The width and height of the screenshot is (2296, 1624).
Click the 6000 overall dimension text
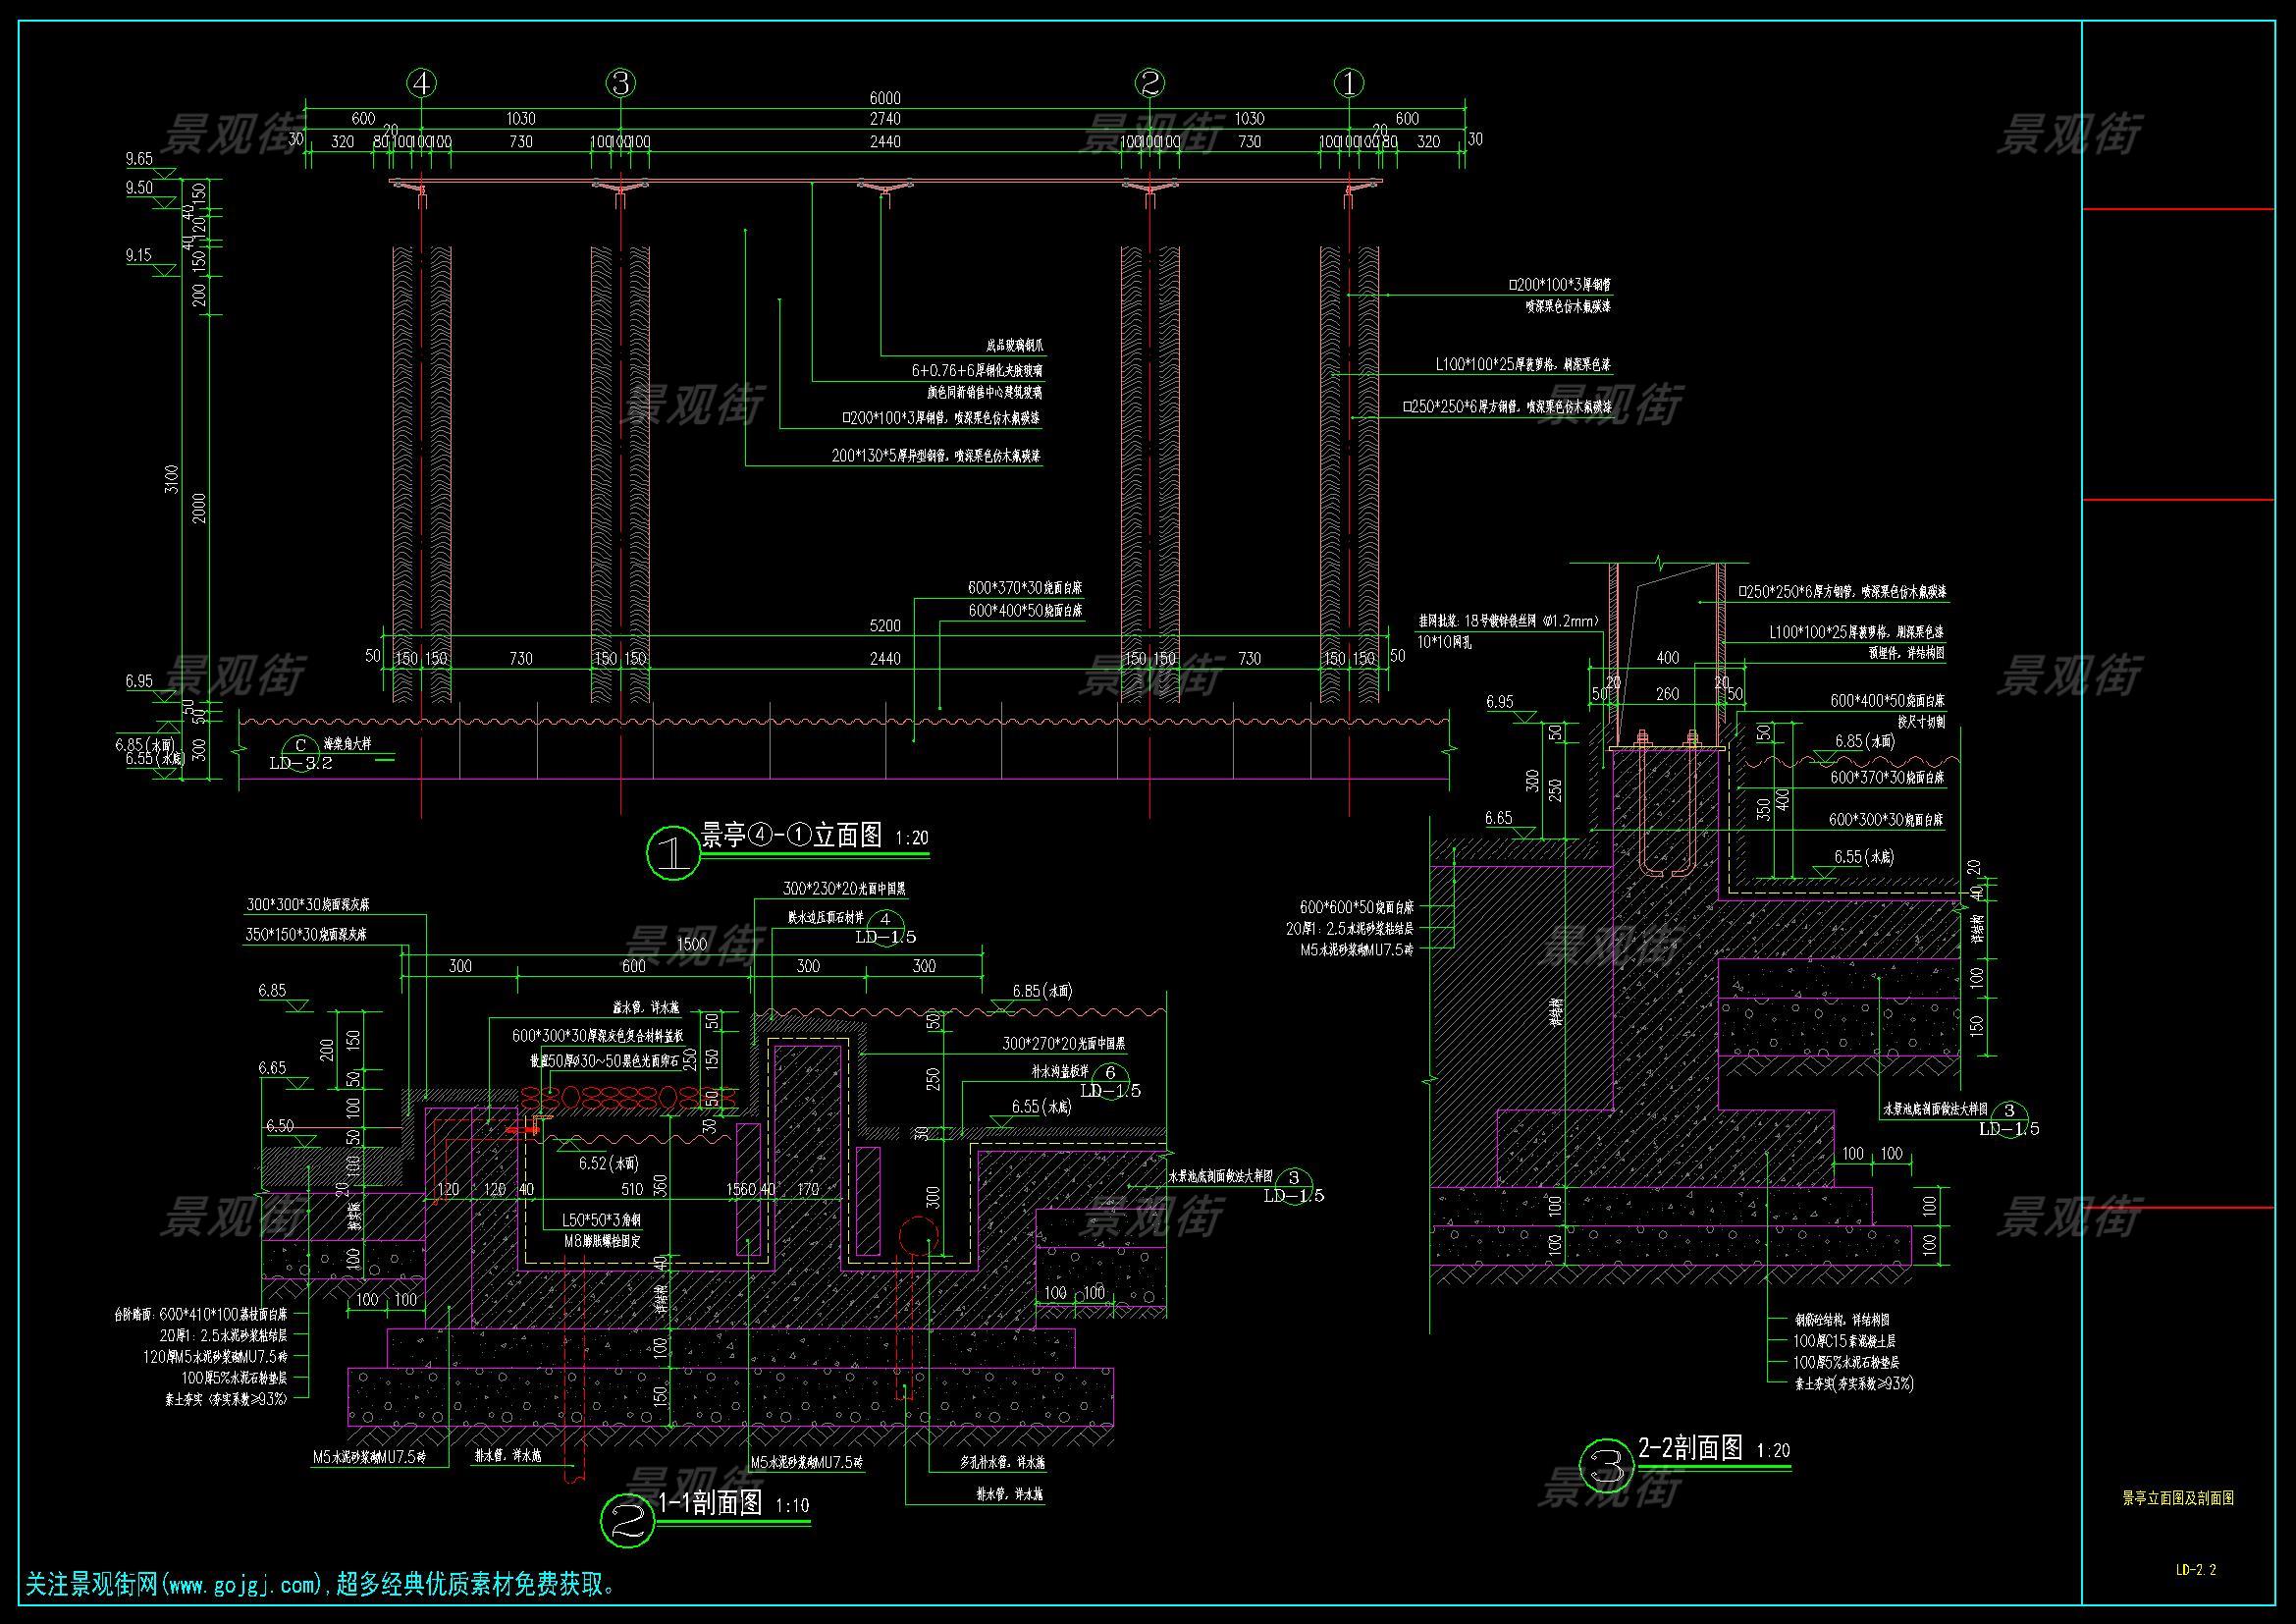coord(884,98)
